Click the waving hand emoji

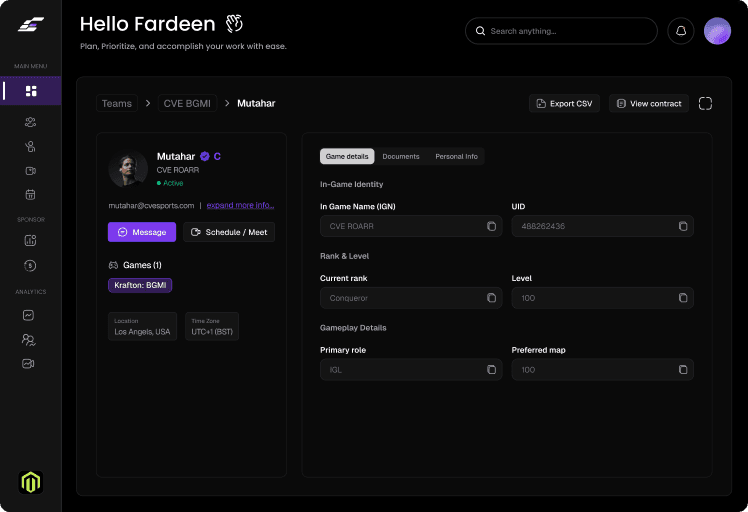click(234, 23)
